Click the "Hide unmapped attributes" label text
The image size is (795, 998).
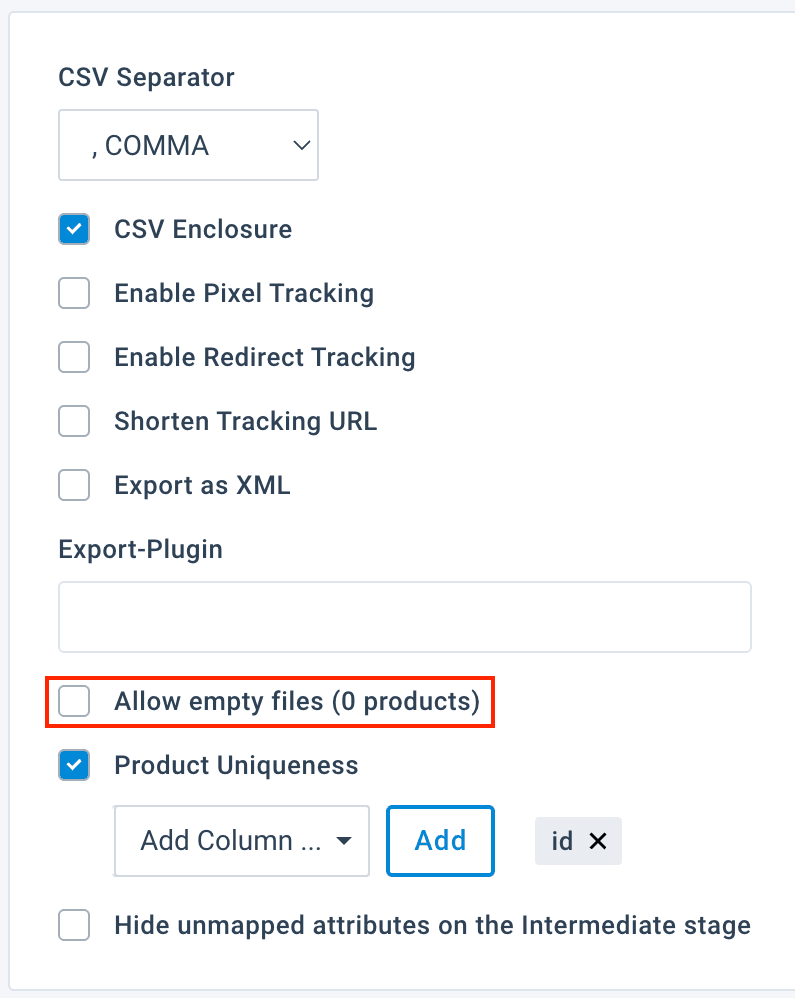coord(432,925)
